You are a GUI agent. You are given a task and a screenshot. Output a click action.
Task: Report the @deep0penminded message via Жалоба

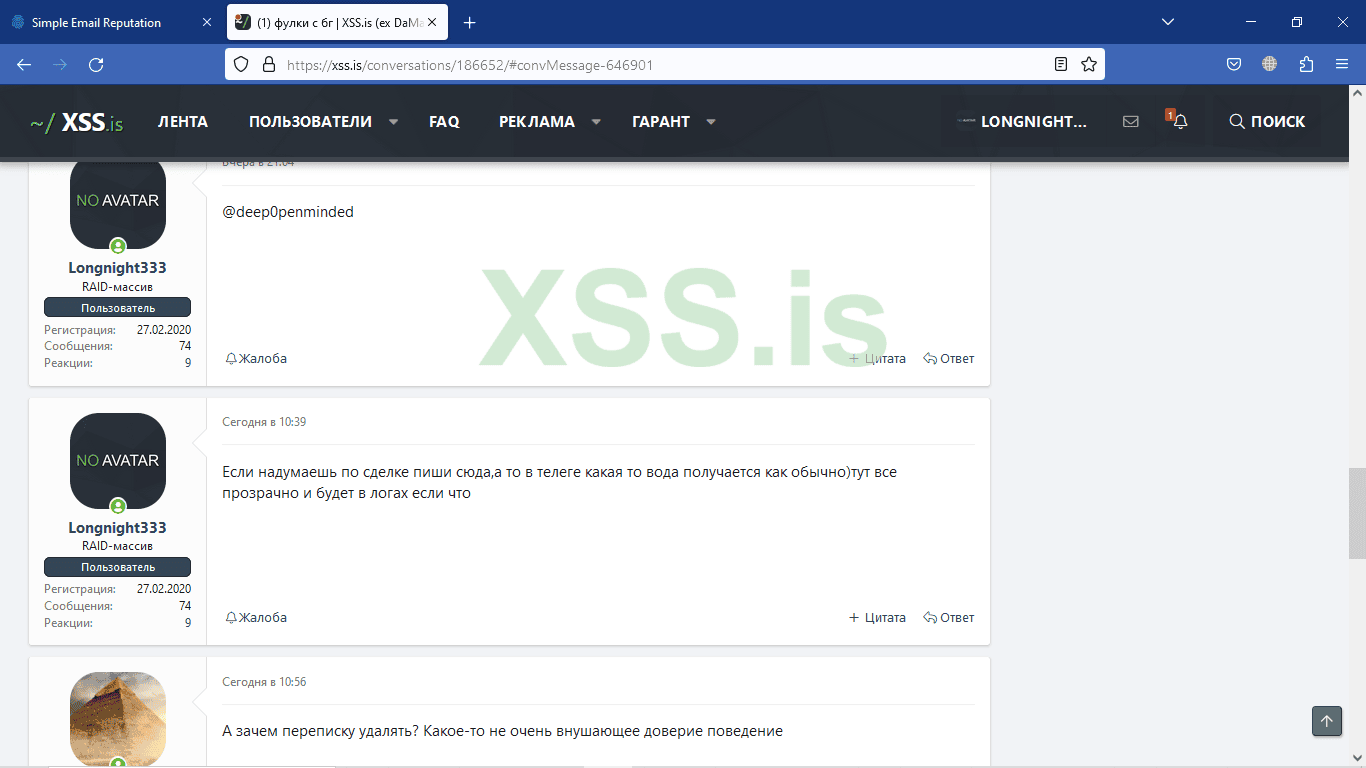[256, 358]
